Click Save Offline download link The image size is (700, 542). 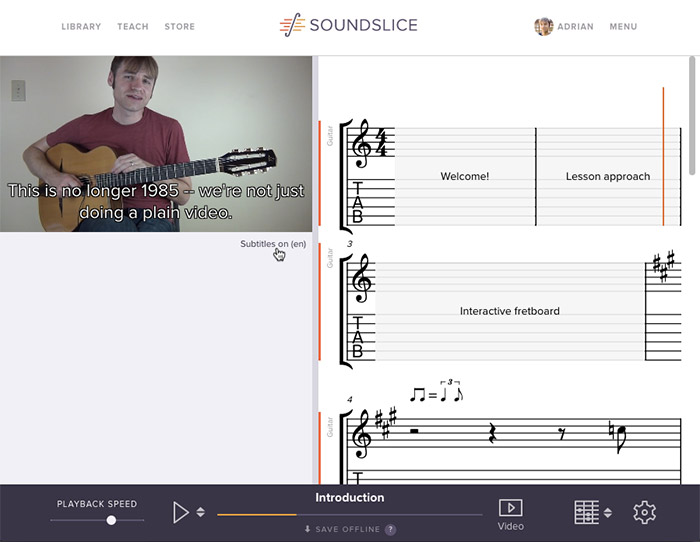[342, 529]
